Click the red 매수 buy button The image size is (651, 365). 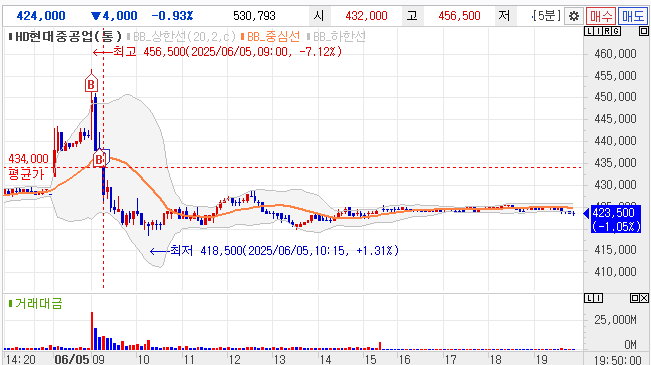601,16
